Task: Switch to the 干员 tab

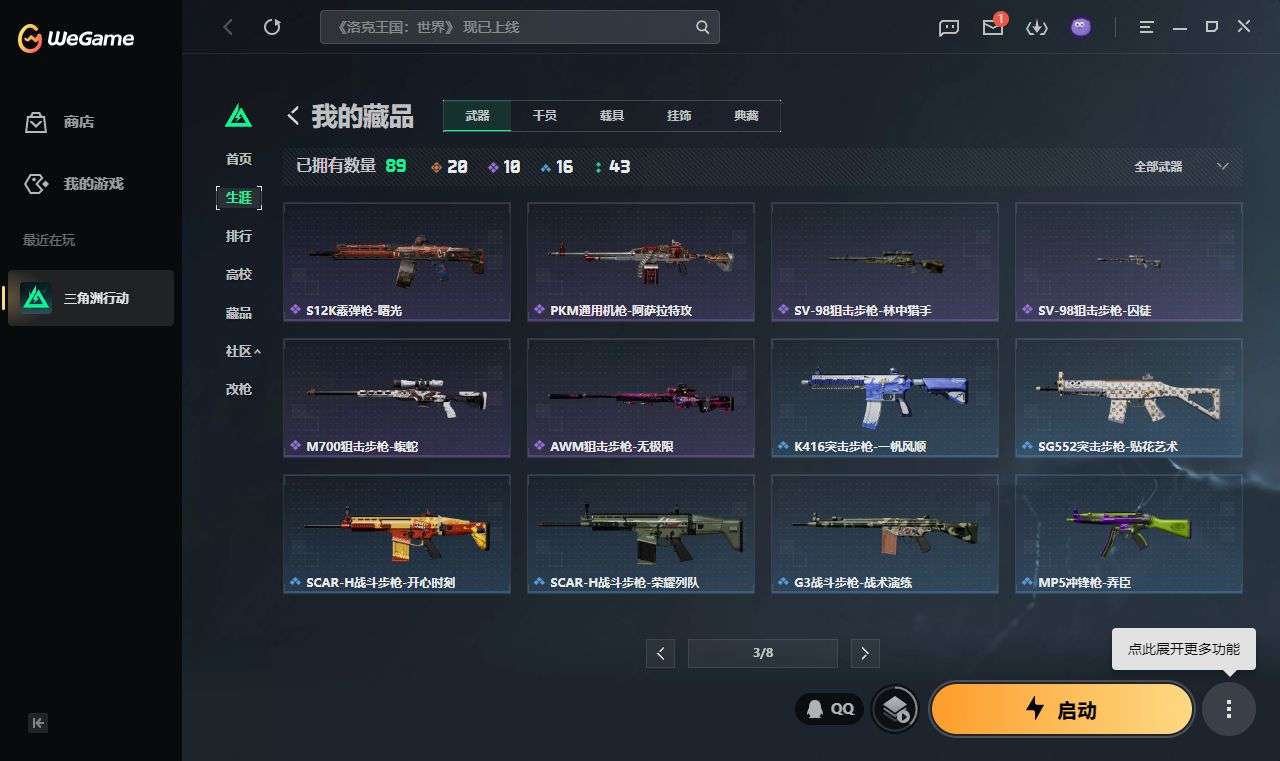Action: [x=545, y=116]
